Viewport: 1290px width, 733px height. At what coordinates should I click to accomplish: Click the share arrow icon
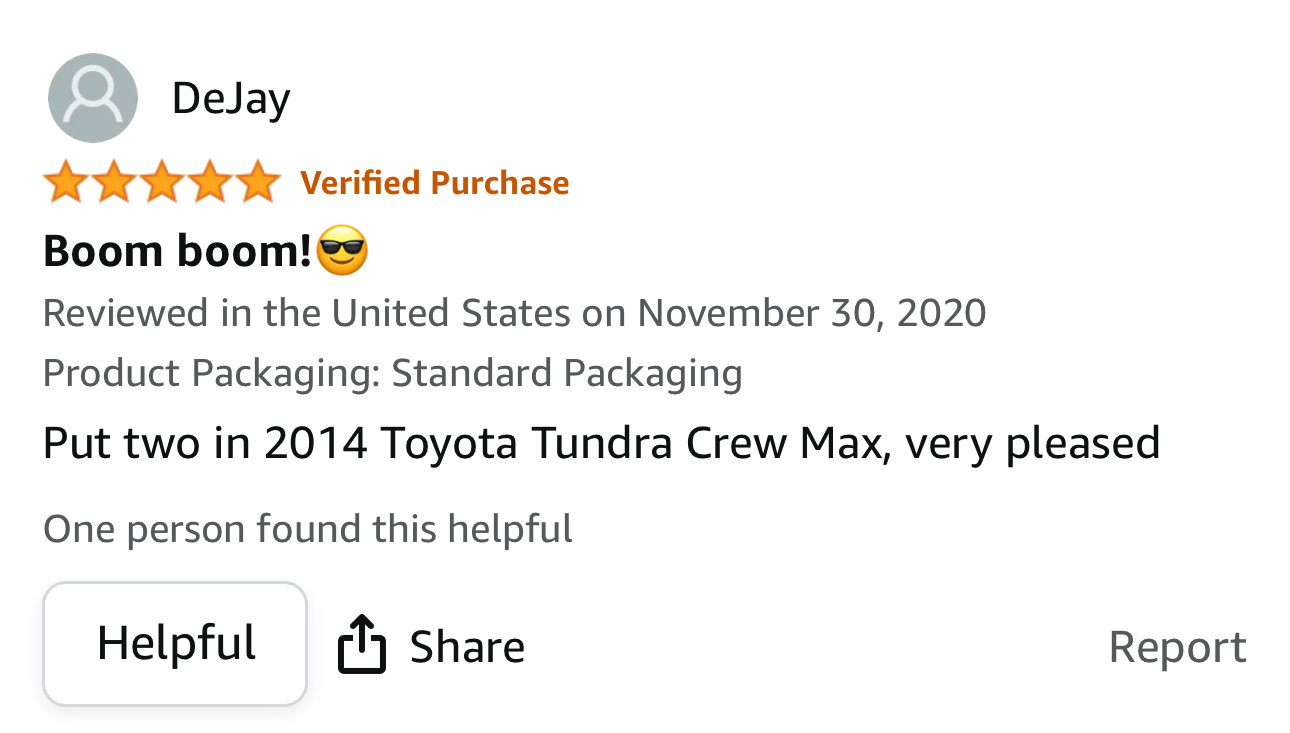pos(362,644)
